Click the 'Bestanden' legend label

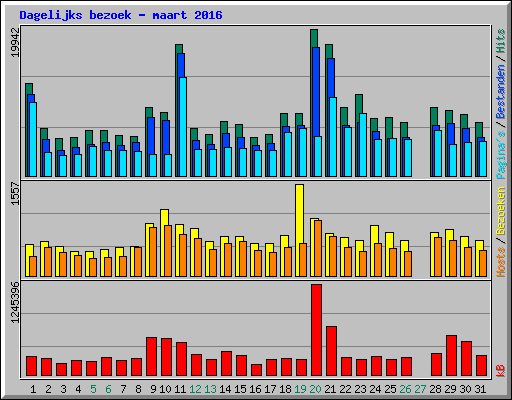501,92
